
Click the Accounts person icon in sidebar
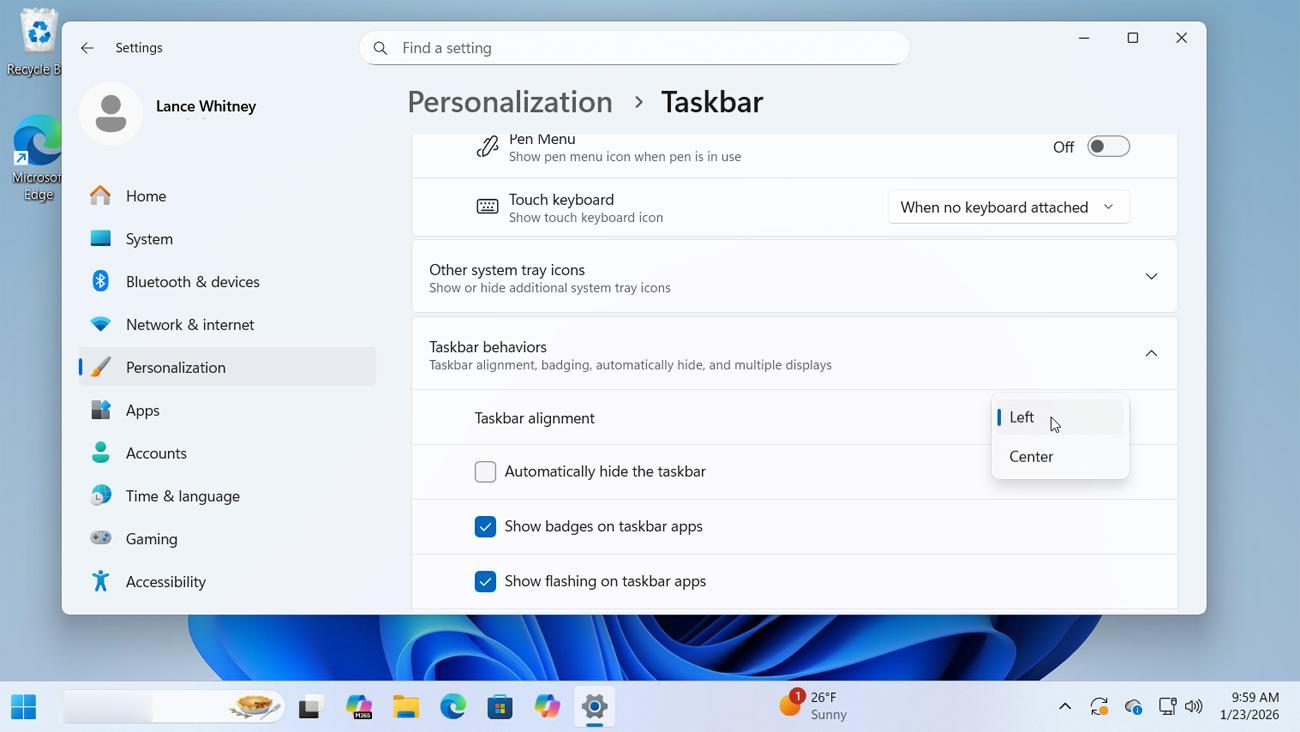100,453
